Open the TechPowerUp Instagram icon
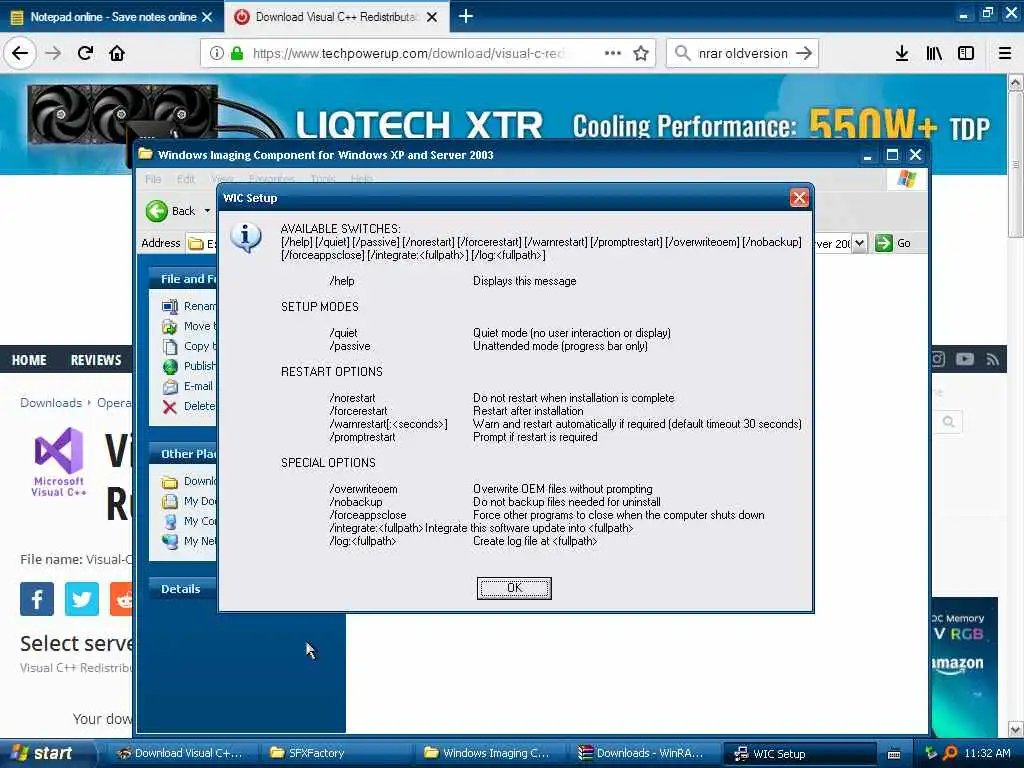This screenshot has height=768, width=1024. (x=938, y=359)
